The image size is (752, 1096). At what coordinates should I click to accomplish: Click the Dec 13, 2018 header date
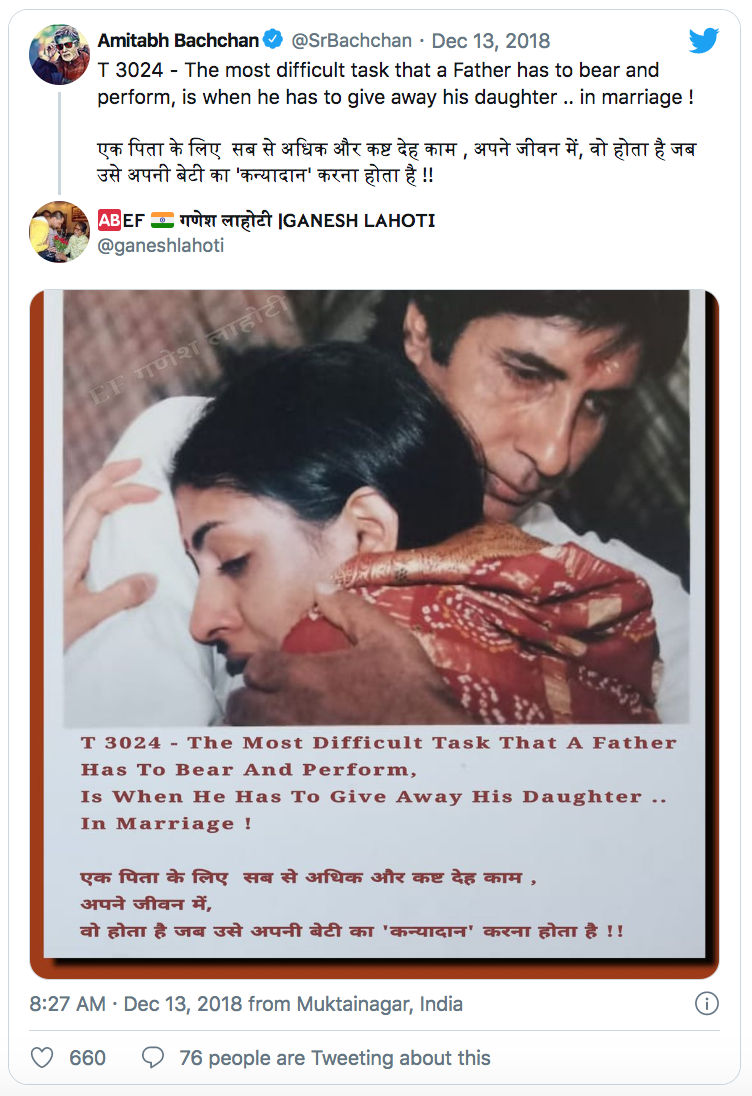pyautogui.click(x=491, y=41)
